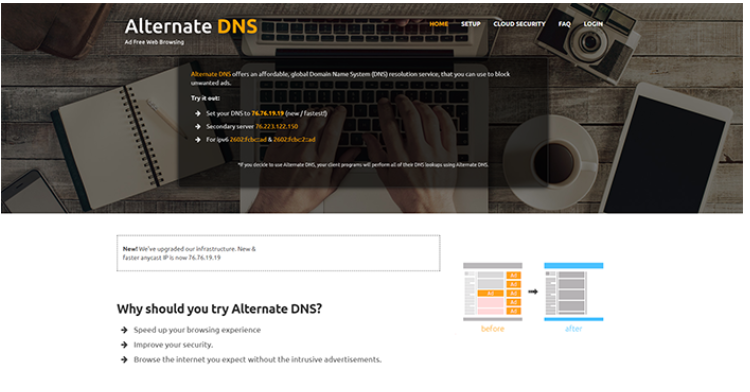Click the IPv6 address 2602:fcbc::ad
The height and width of the screenshot is (392, 750).
pos(248,140)
